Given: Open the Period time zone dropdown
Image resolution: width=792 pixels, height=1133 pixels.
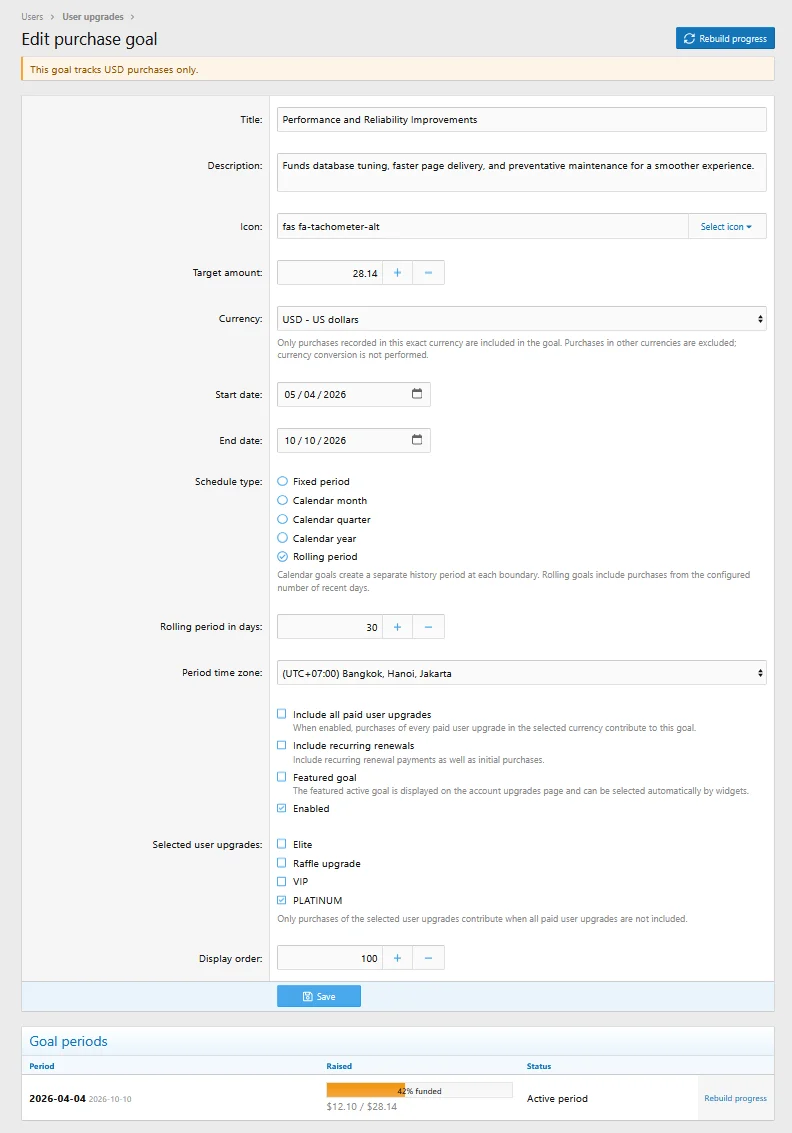Looking at the screenshot, I should click(521, 673).
